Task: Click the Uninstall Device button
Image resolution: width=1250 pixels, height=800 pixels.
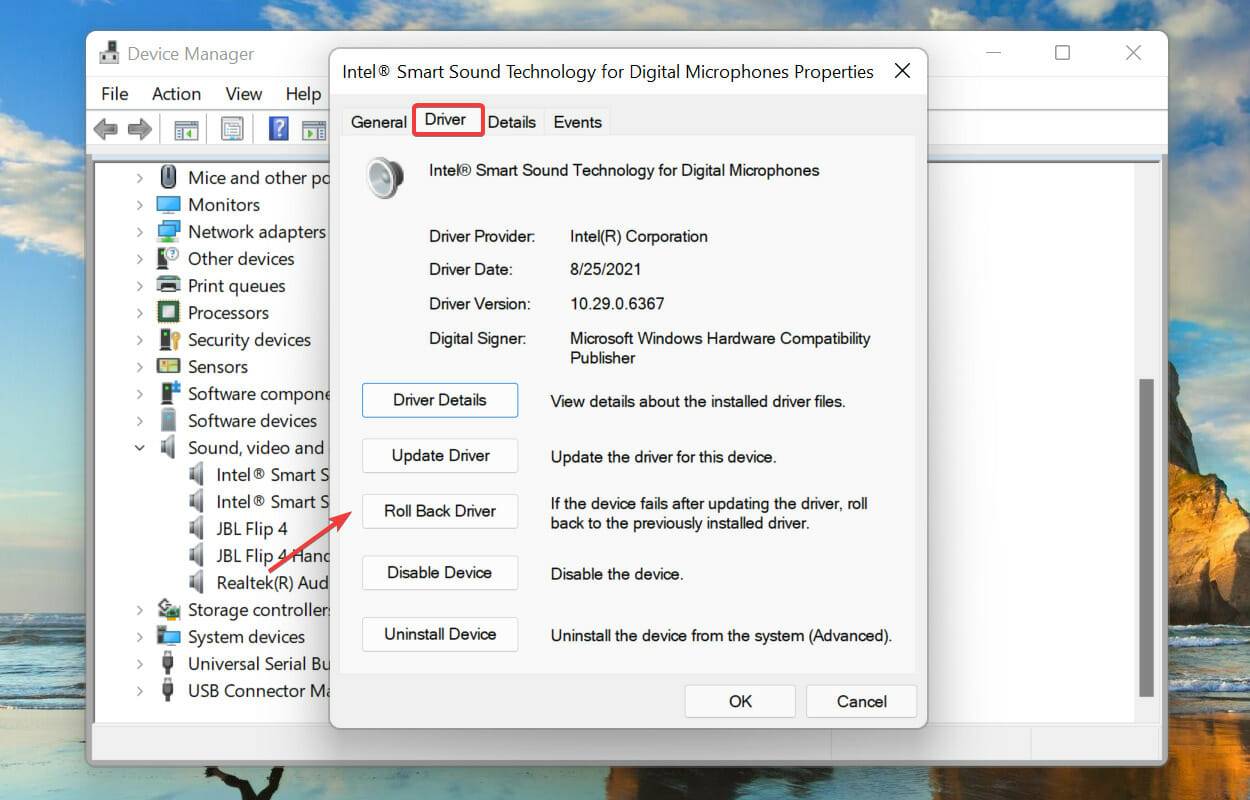Action: click(440, 634)
